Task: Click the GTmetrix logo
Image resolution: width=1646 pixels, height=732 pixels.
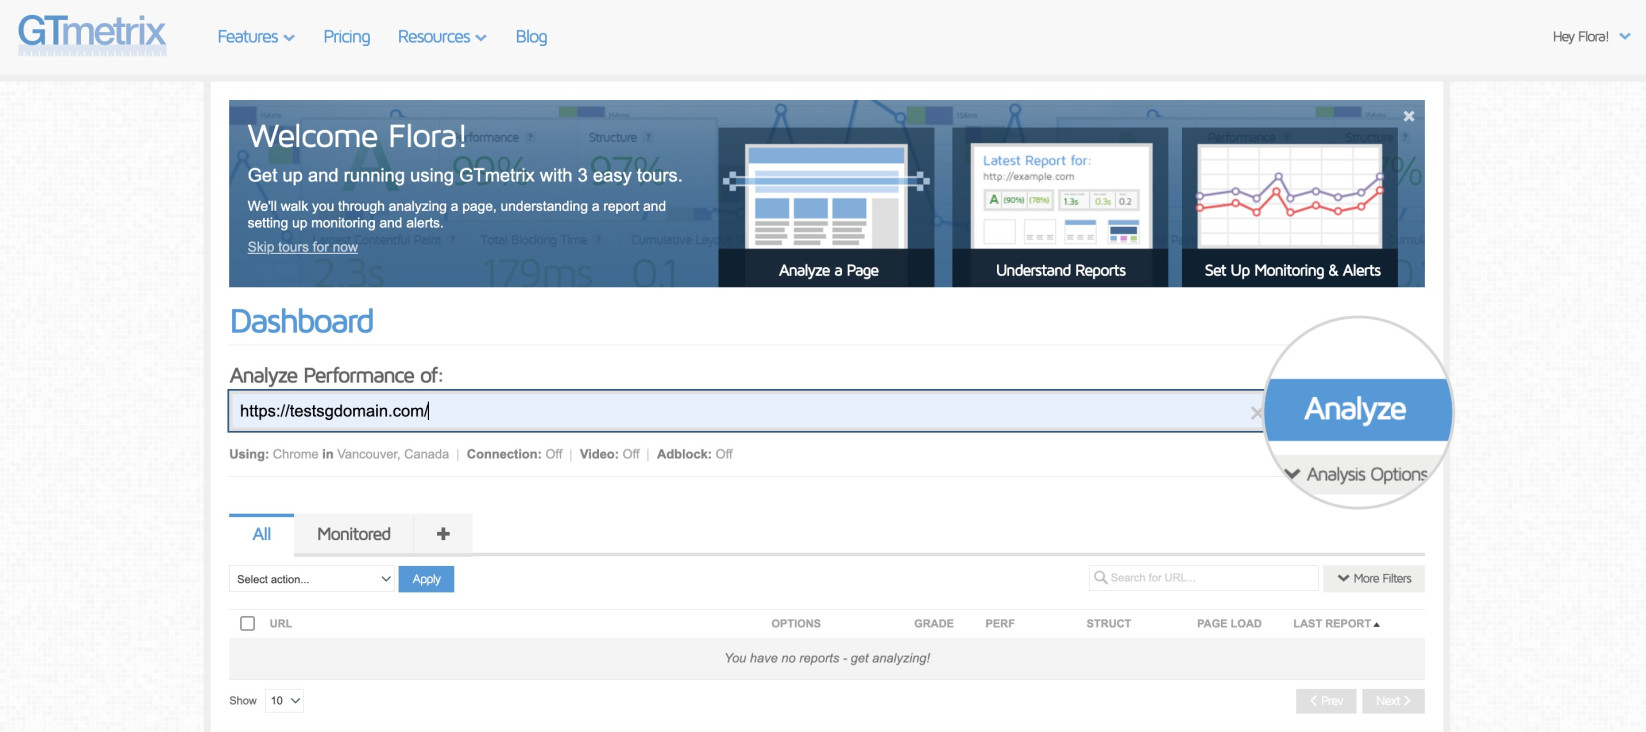Action: click(x=92, y=35)
